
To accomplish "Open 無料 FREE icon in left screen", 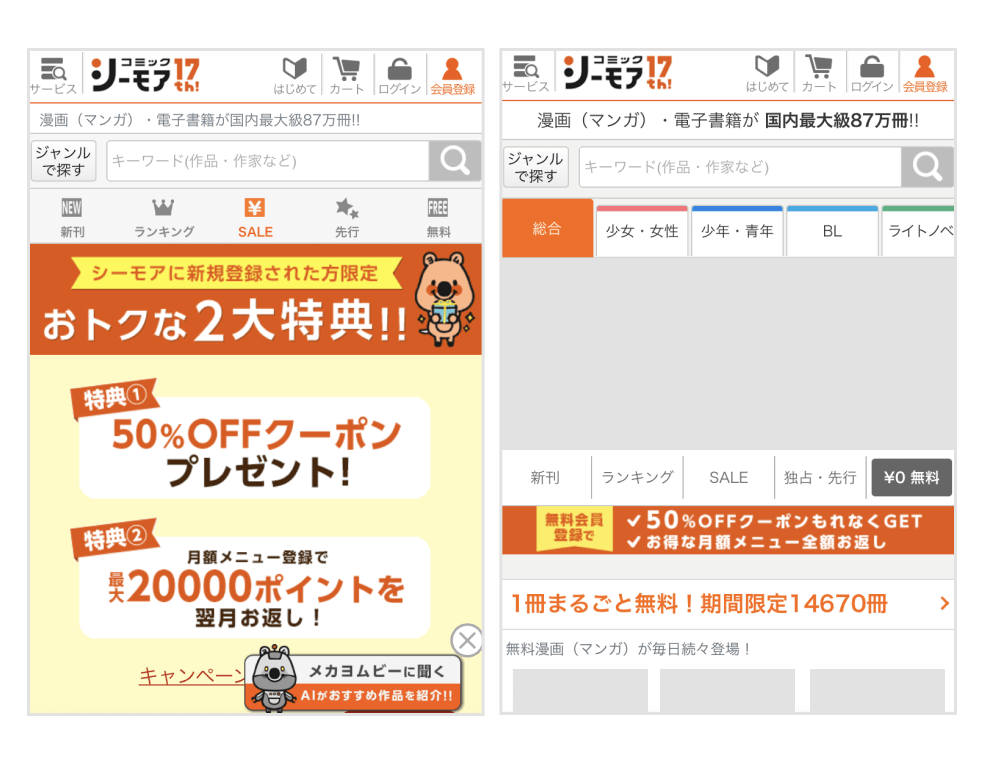I will click(x=438, y=217).
